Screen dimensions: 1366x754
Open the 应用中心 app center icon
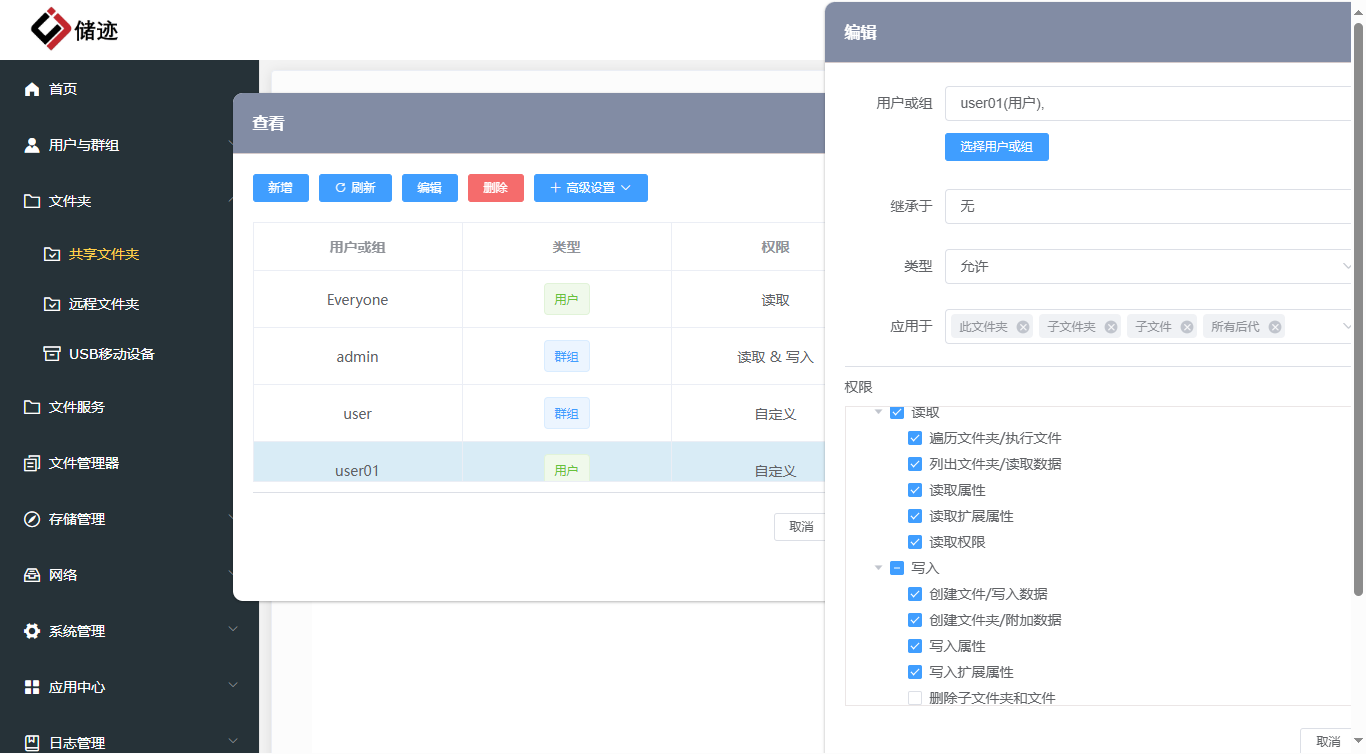click(32, 687)
